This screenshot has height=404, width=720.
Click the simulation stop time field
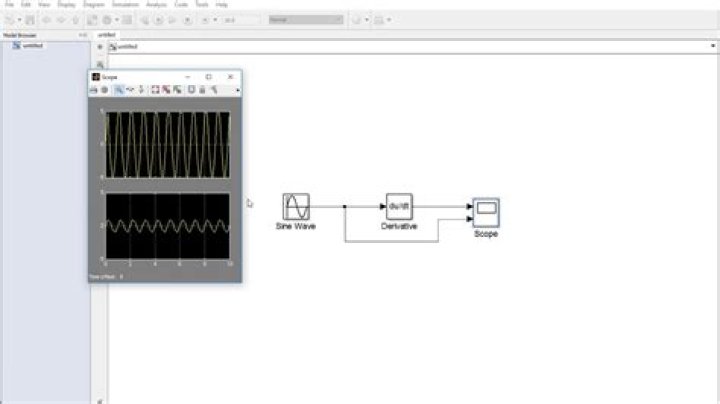tap(239, 19)
